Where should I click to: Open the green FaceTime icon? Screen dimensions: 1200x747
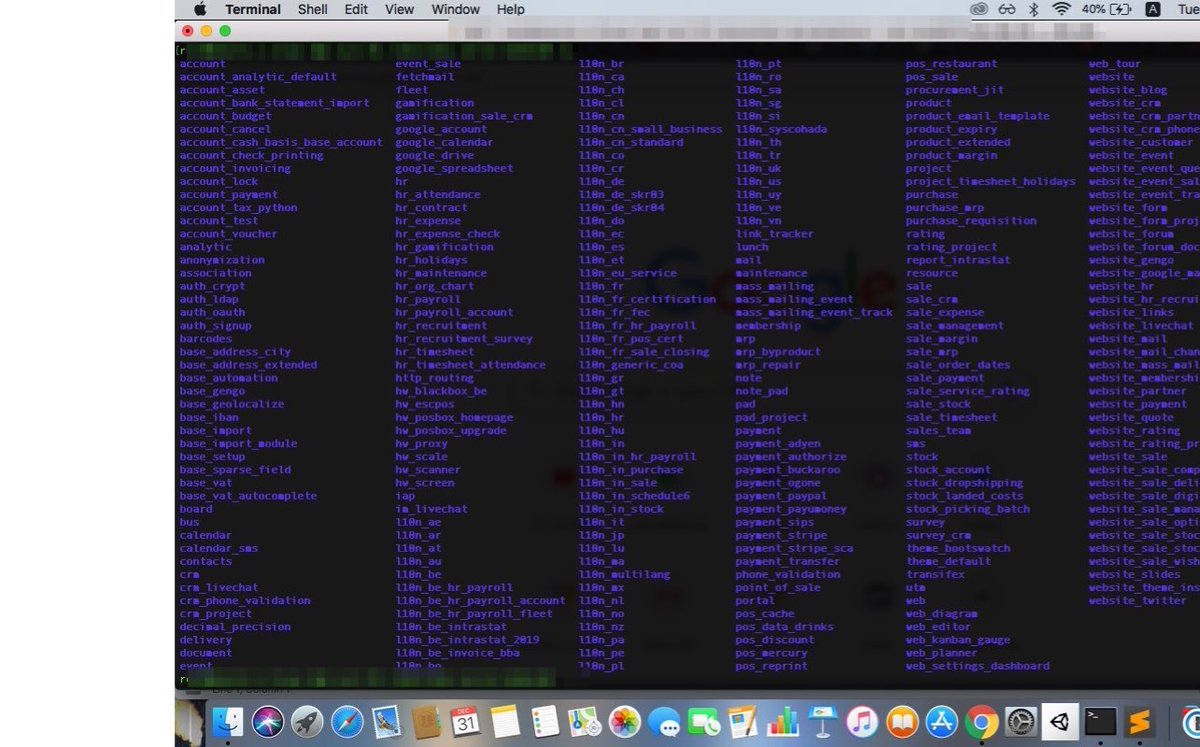click(x=704, y=721)
